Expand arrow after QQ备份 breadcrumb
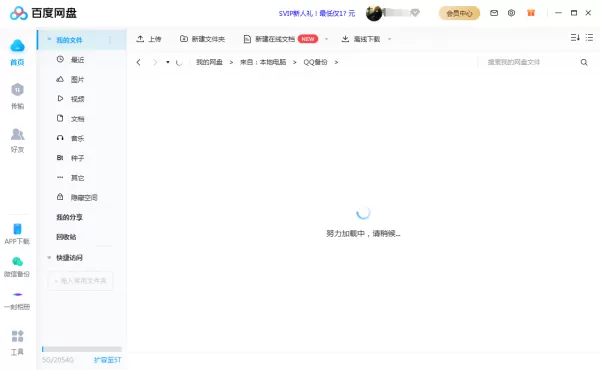Image resolution: width=600 pixels, height=370 pixels. click(336, 62)
